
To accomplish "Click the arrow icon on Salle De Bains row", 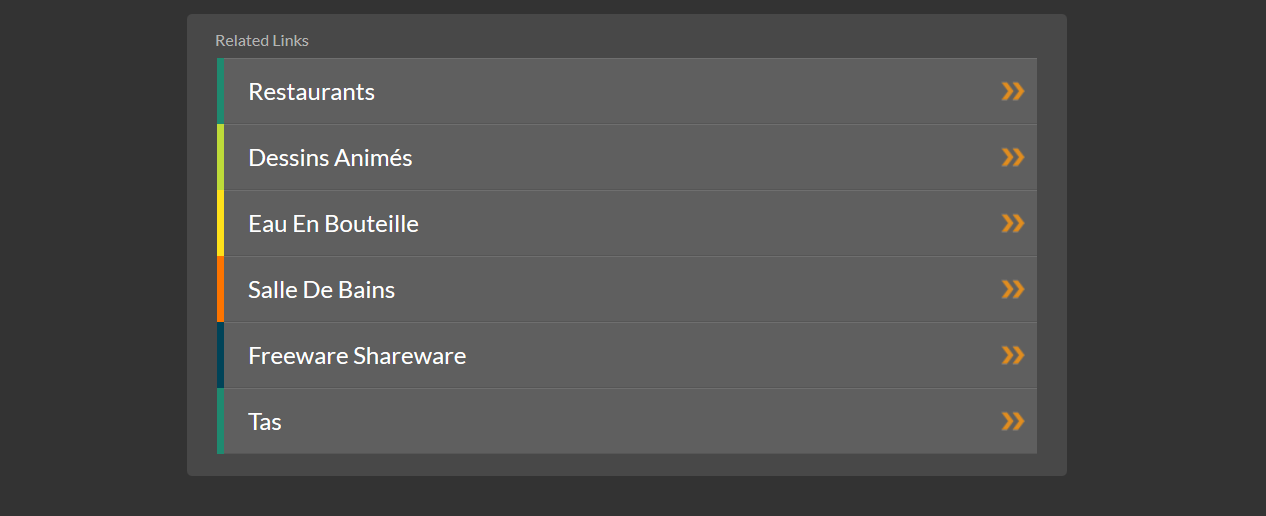I will (x=1013, y=289).
